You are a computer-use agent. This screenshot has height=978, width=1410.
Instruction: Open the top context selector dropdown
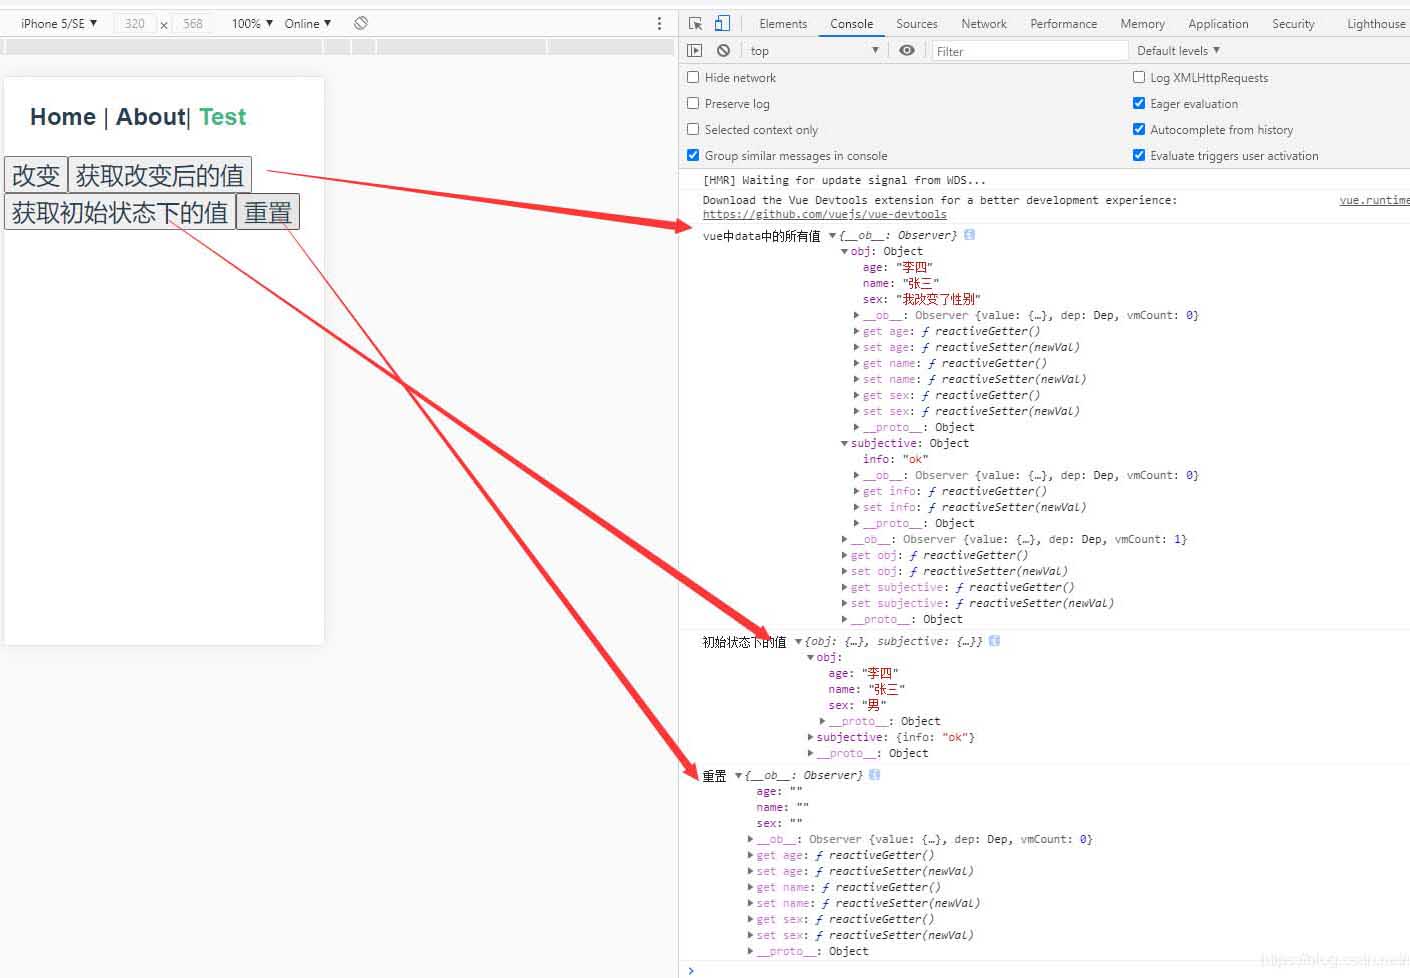point(814,50)
